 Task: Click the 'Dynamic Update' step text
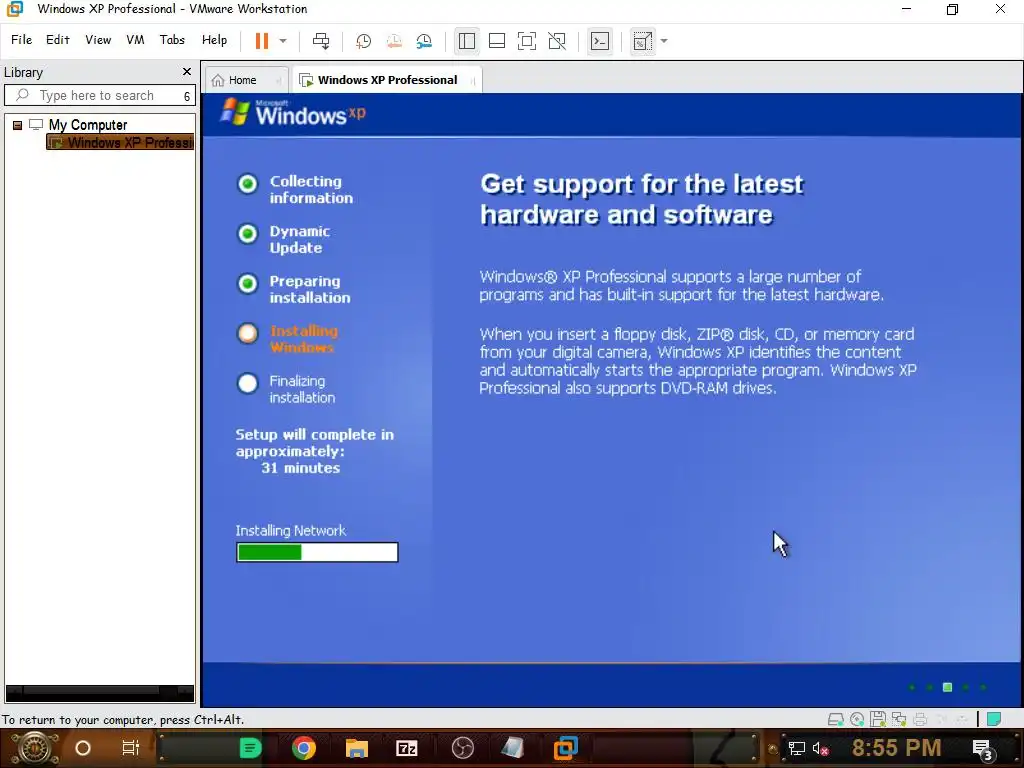[300, 239]
